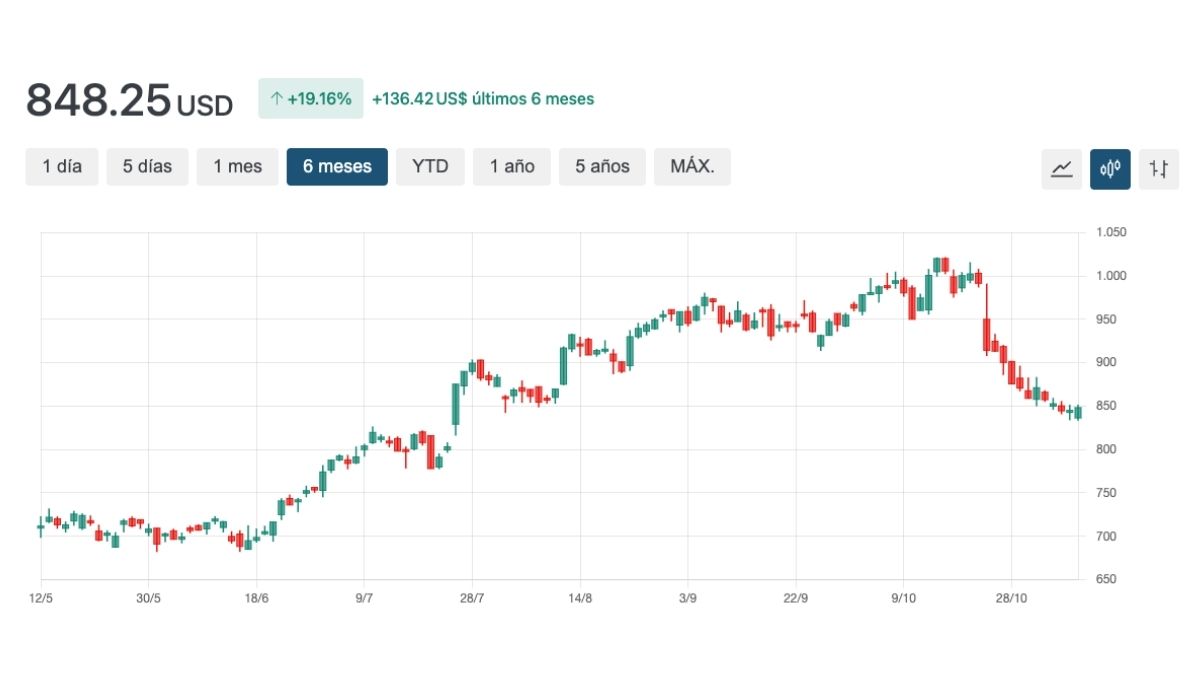Show maximum history with MÁX. button
Screen dimensions: 1200x675
tap(692, 167)
